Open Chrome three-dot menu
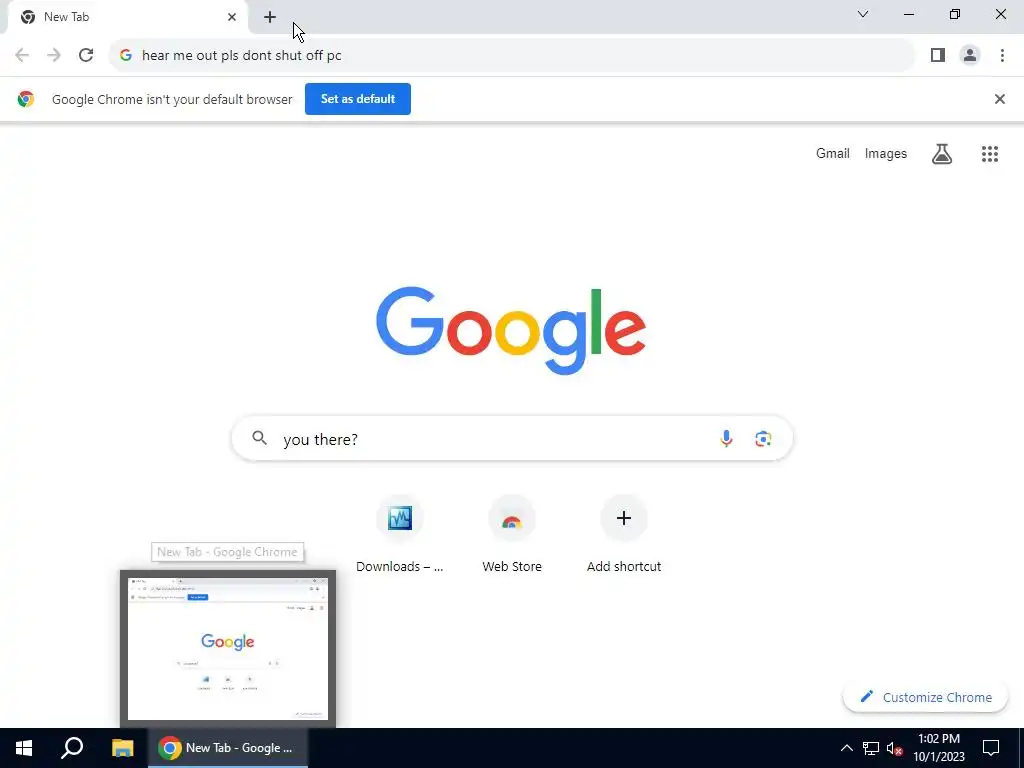1024x768 pixels. pyautogui.click(x=1002, y=55)
